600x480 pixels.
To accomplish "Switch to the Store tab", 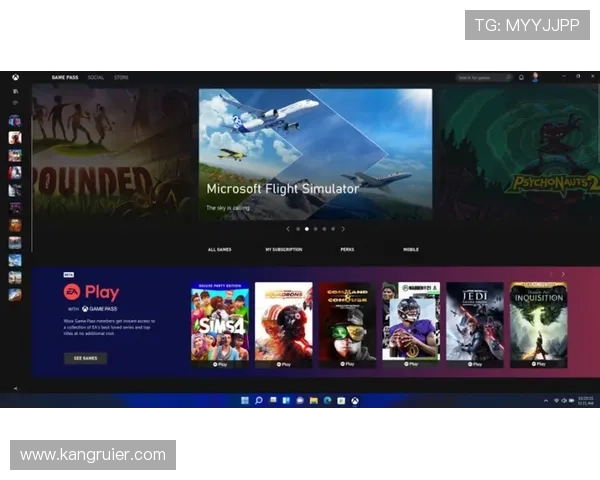I will [x=121, y=77].
